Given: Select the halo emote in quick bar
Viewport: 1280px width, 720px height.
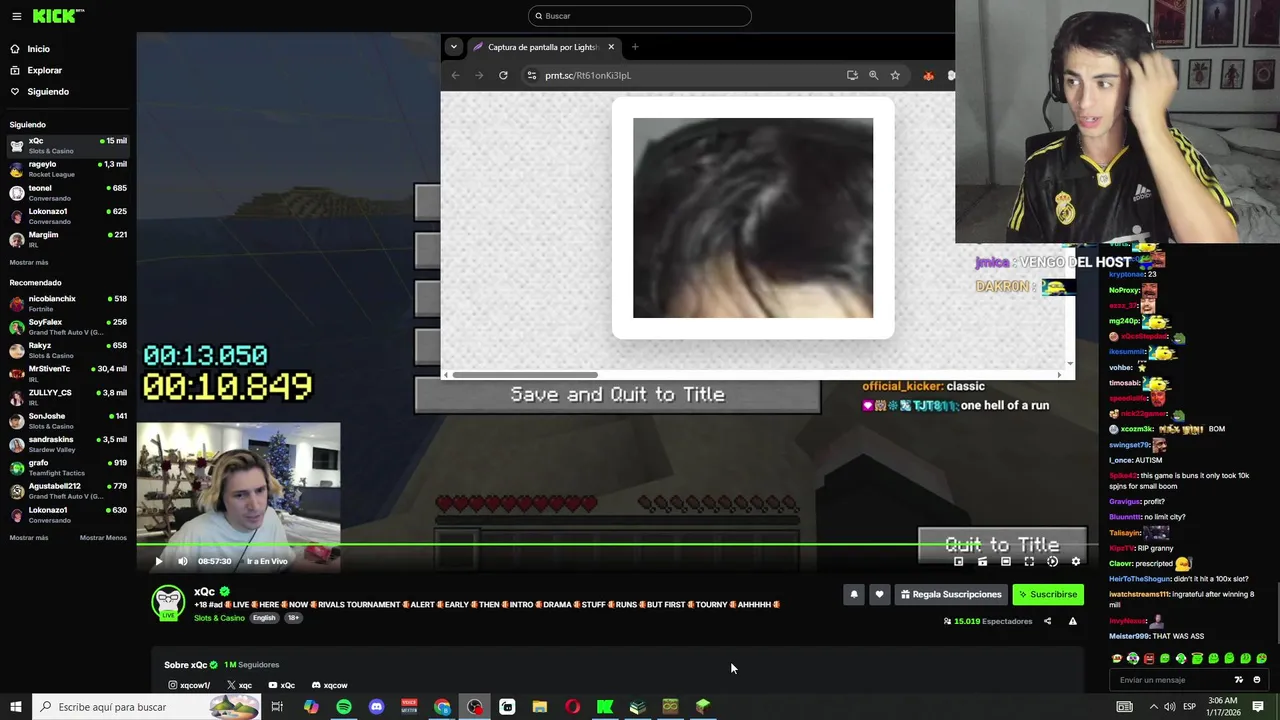Looking at the screenshot, I should (1197, 658).
